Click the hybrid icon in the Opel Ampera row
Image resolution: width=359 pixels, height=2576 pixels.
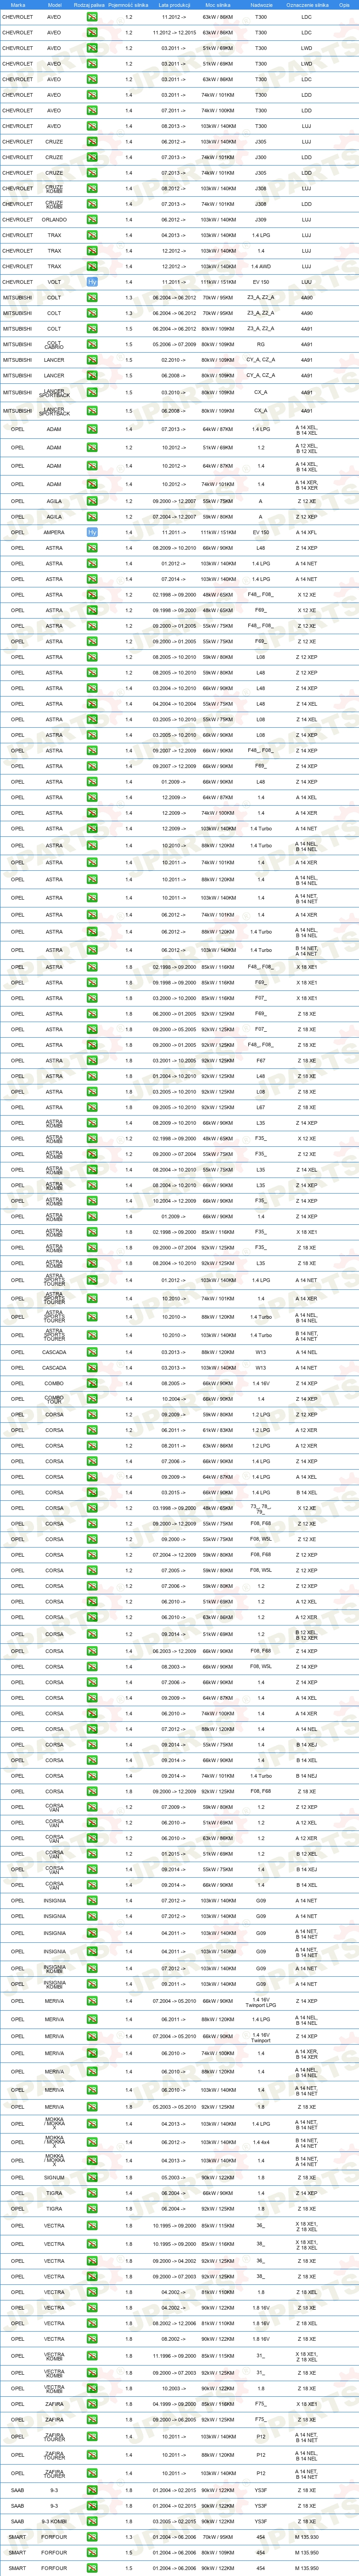click(92, 533)
